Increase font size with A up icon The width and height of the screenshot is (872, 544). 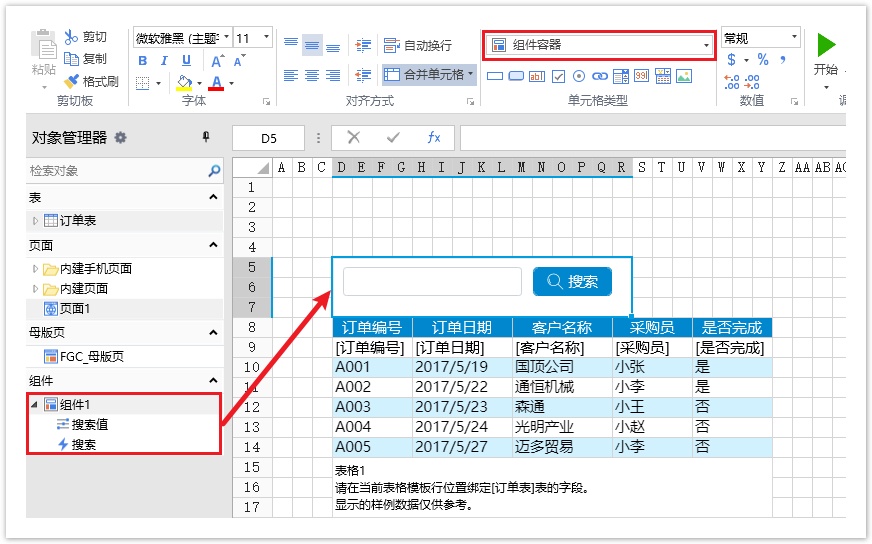(x=217, y=61)
